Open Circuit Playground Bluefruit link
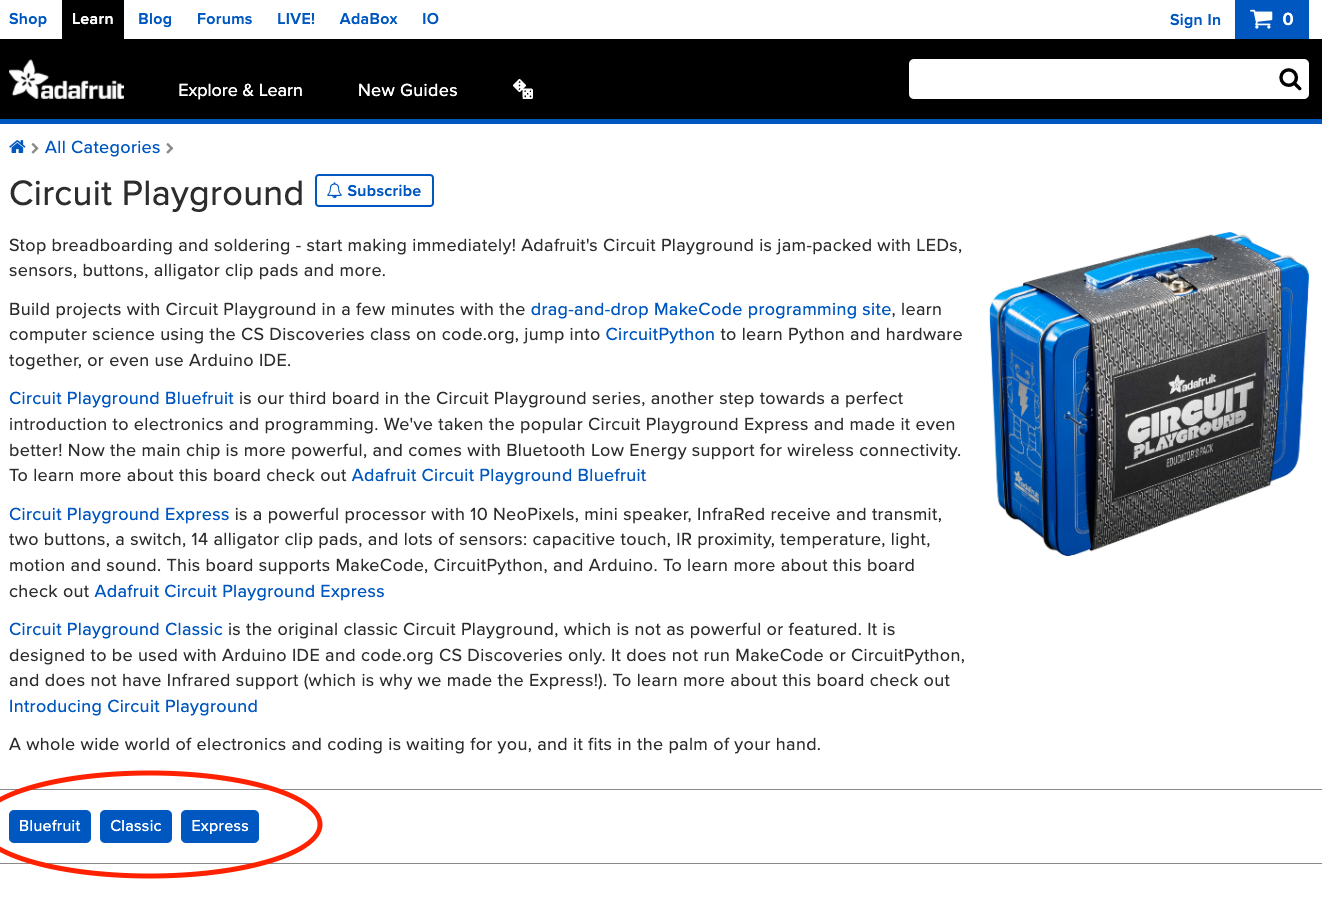This screenshot has width=1322, height=898. coord(121,398)
